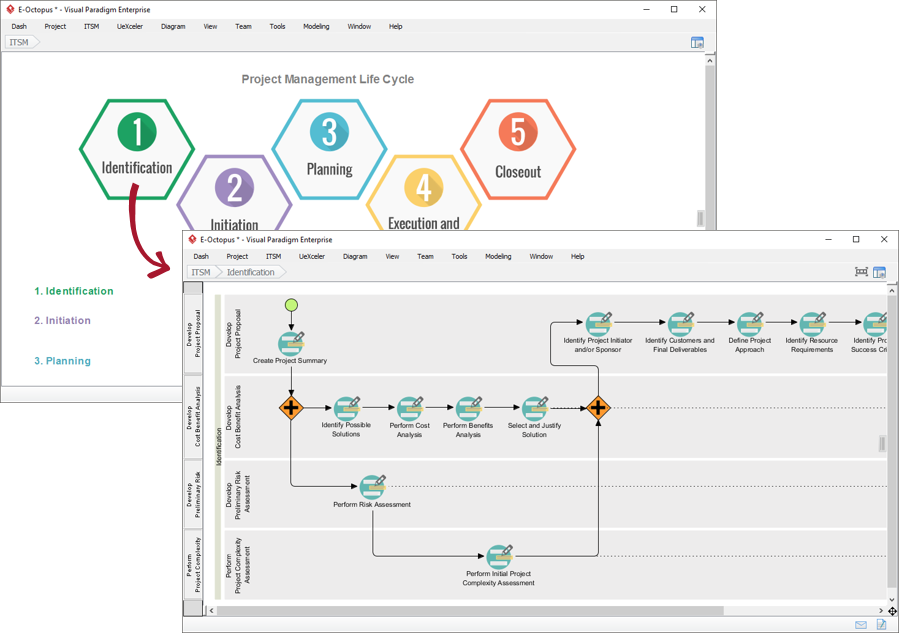Click the document icon in the status bar

click(x=881, y=624)
